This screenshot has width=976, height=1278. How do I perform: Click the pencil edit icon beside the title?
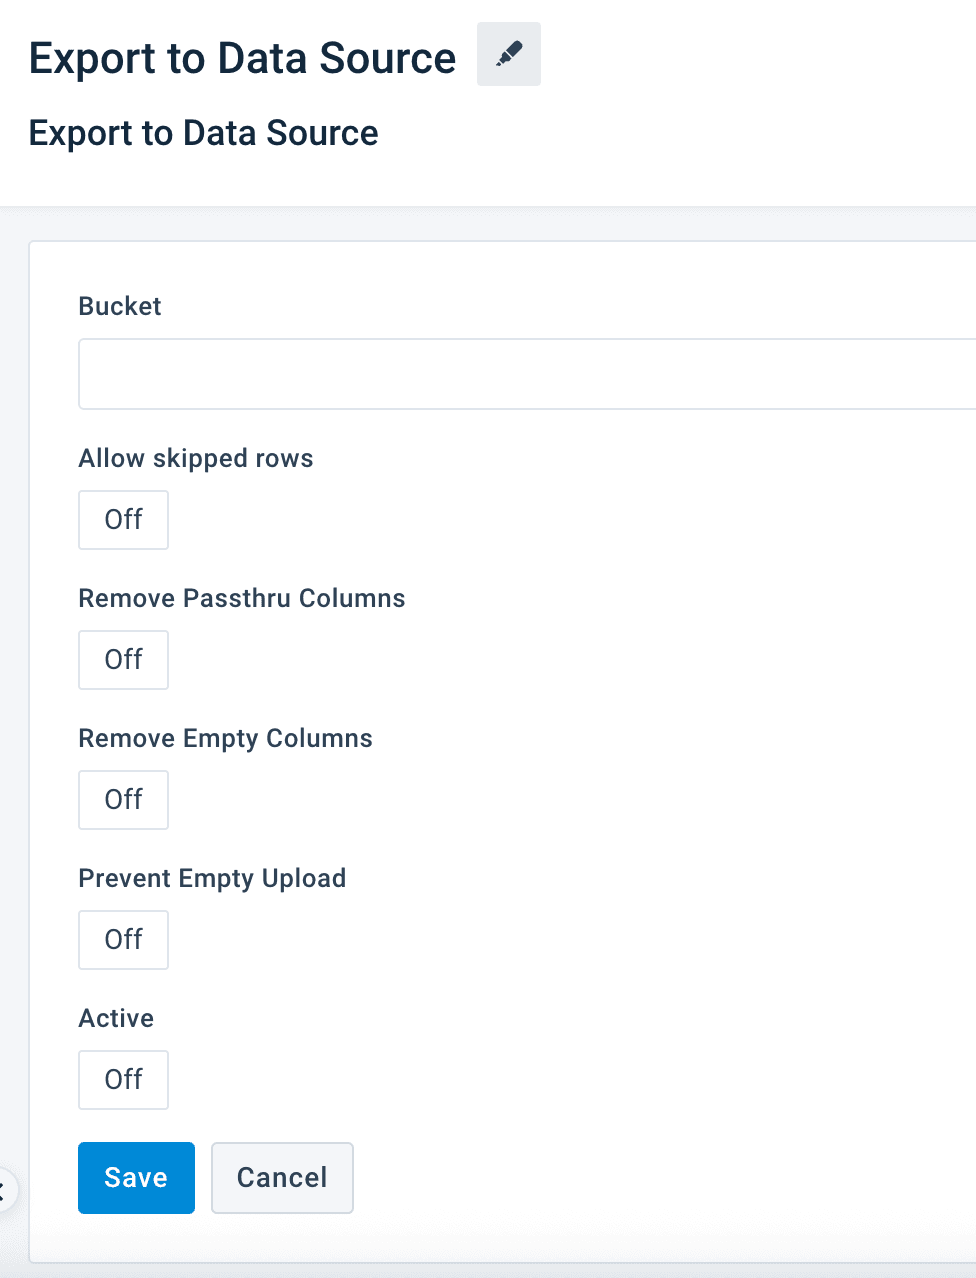(x=509, y=54)
